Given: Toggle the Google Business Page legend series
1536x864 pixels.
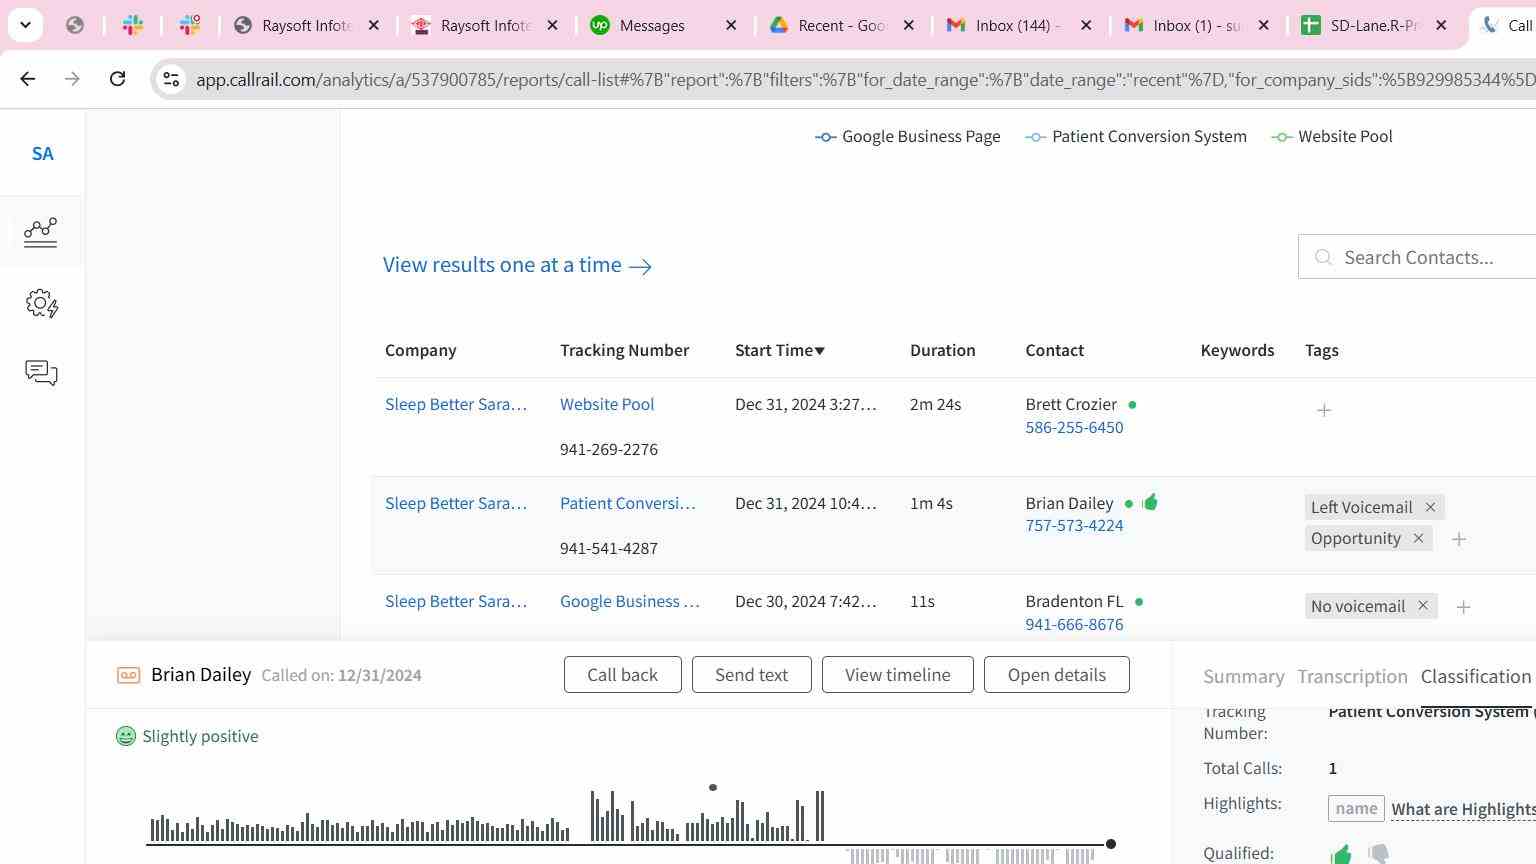Looking at the screenshot, I should point(908,137).
